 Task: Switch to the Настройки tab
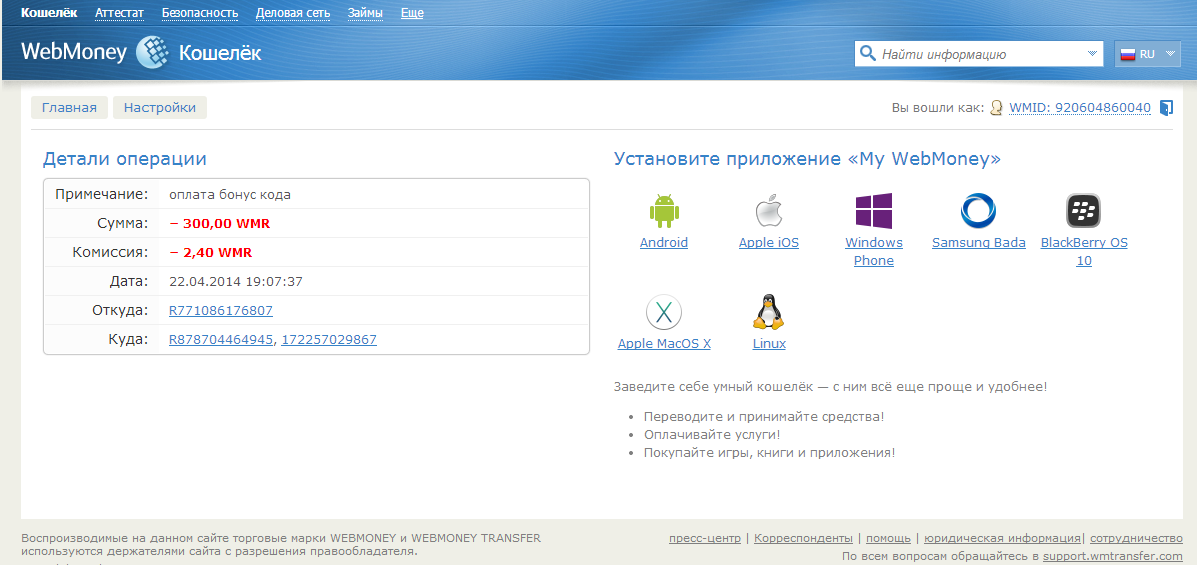point(160,108)
